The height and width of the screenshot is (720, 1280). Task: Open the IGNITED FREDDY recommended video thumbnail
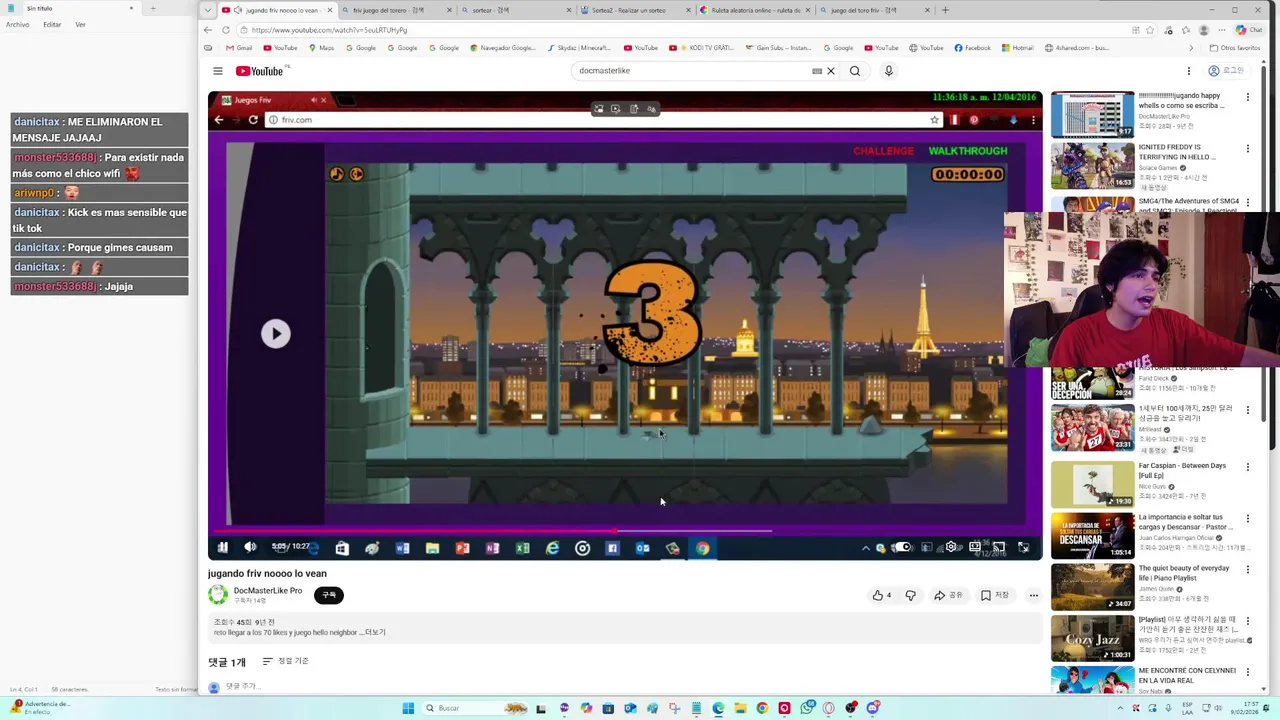[1092, 166]
